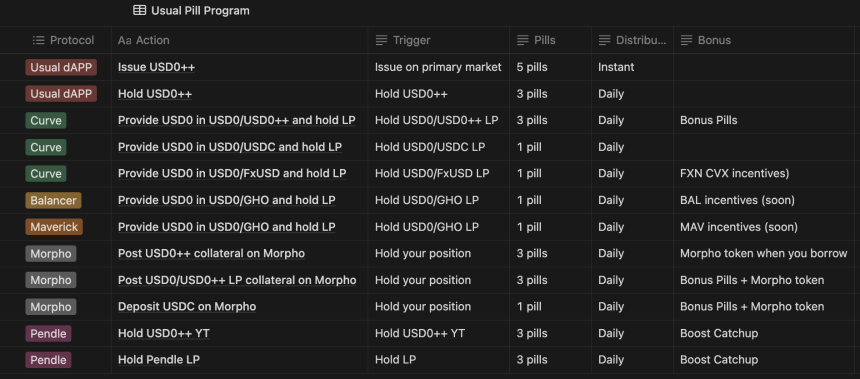Open Deposit USDC on Morpho page
Screen dimensions: 860x379
[x=187, y=307]
